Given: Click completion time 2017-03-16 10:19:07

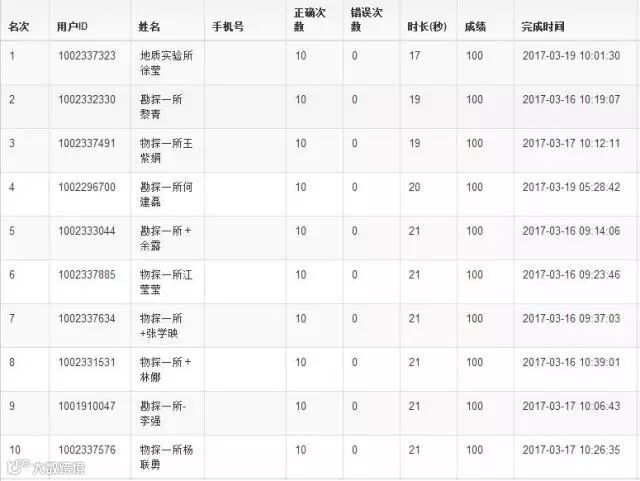Looking at the screenshot, I should [571, 99].
